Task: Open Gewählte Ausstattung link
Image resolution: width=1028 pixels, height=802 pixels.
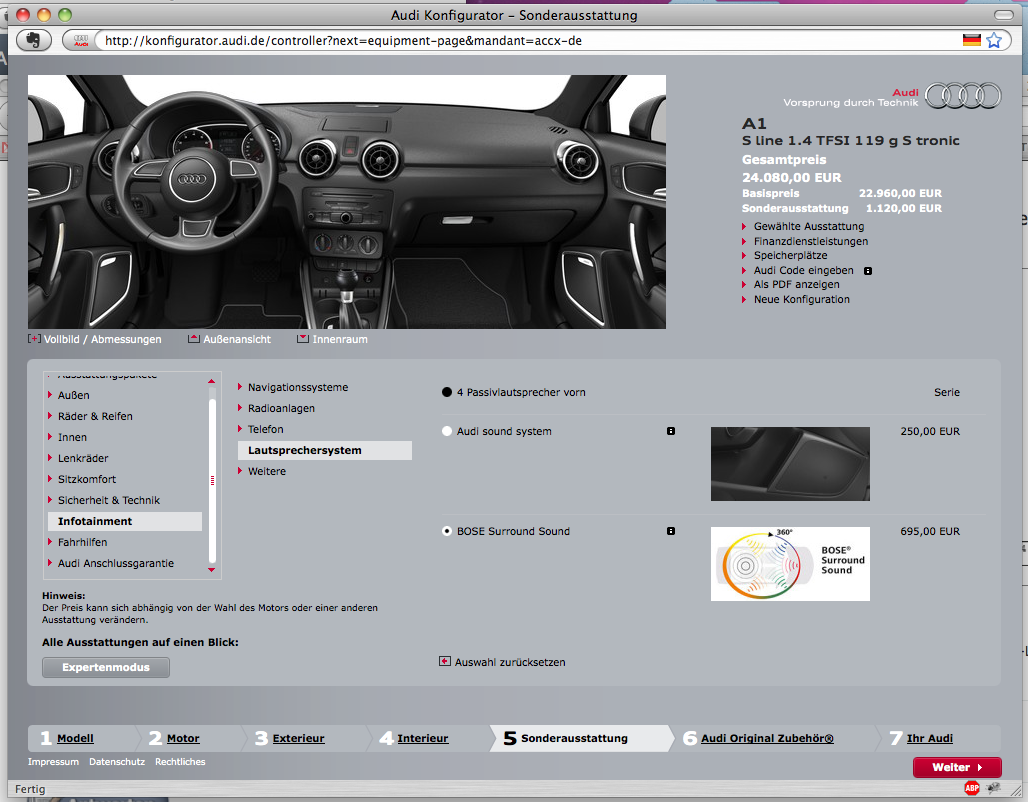Action: (808, 226)
